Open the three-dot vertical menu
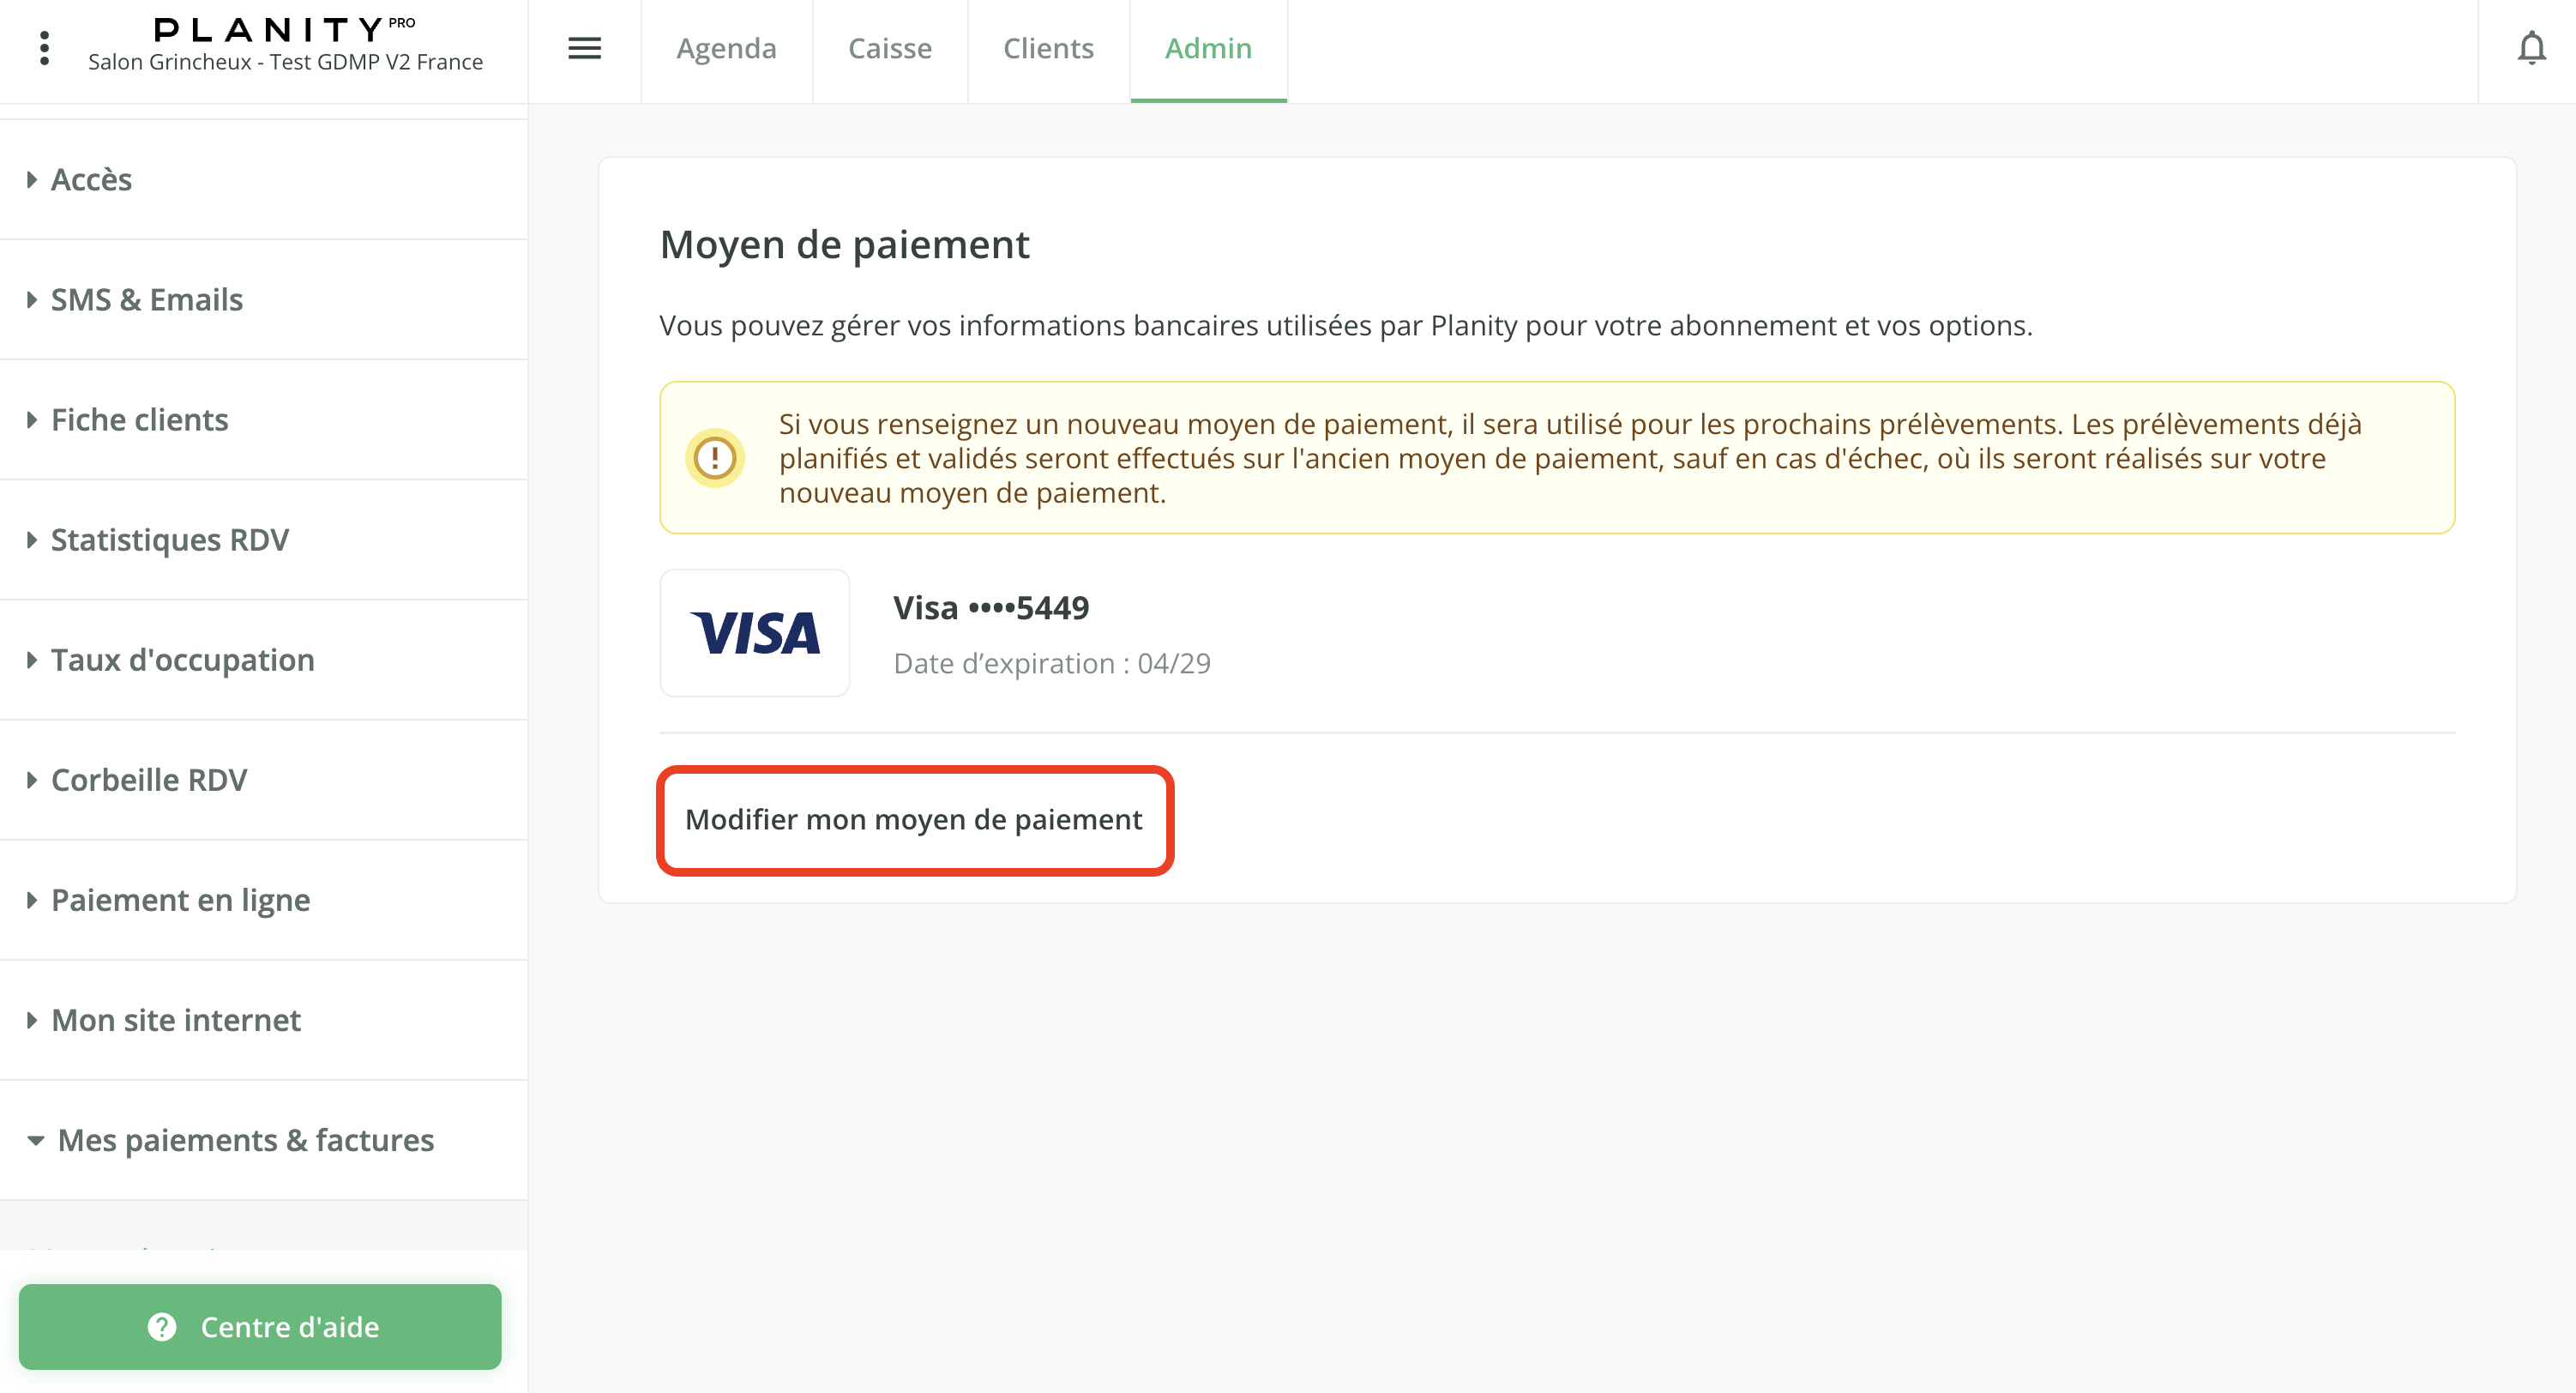Viewport: 2576px width, 1393px height. click(x=44, y=48)
